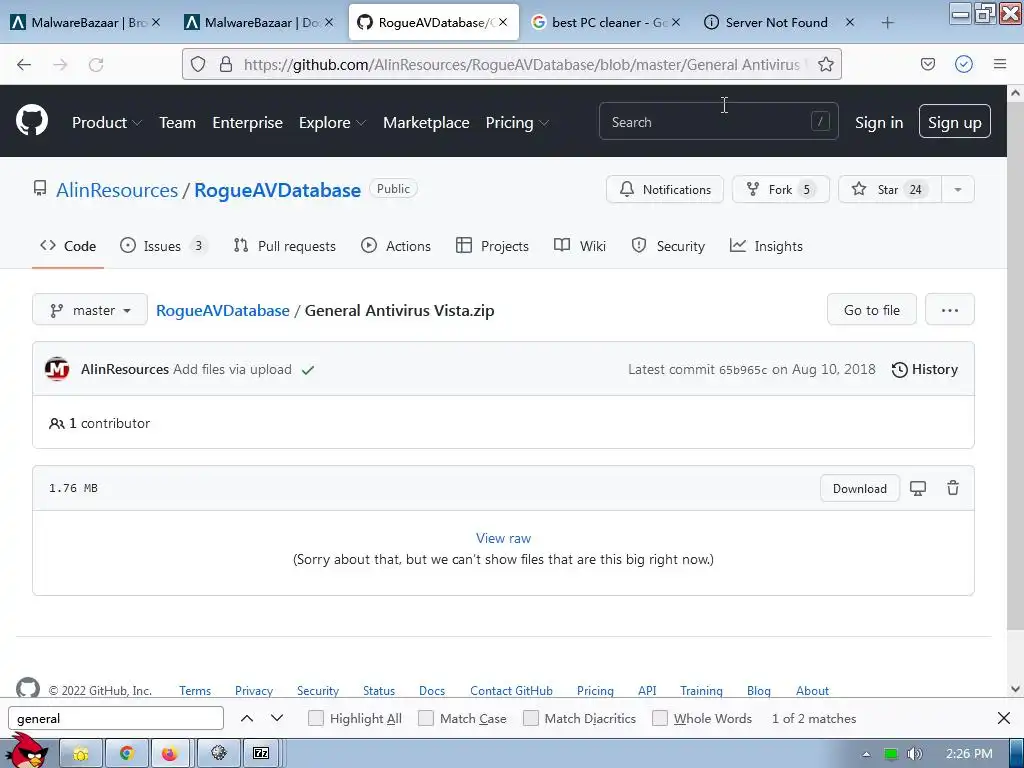Click the green commit status checkmark
Viewport: 1024px width, 768px height.
tap(308, 370)
